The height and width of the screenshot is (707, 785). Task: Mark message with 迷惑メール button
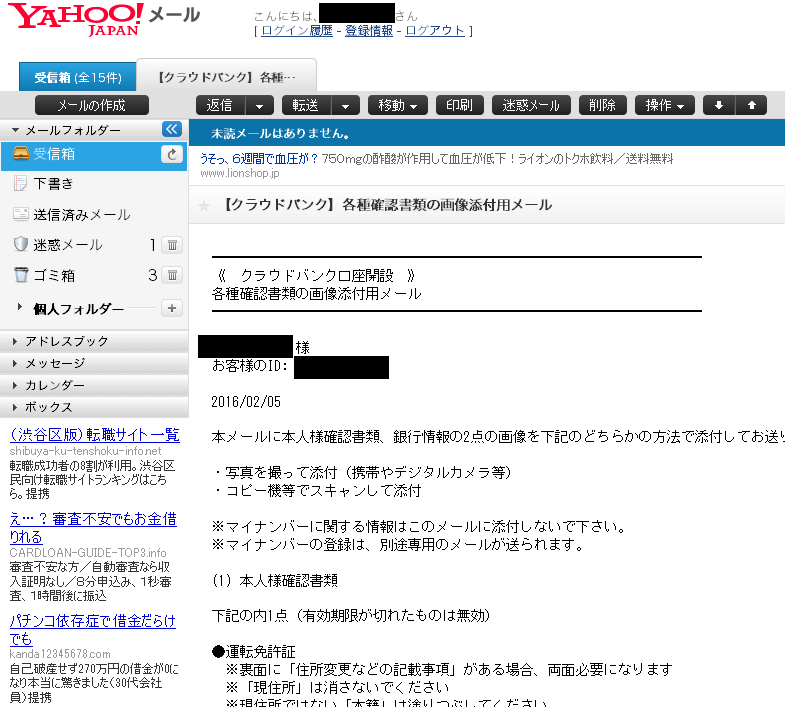pos(531,105)
